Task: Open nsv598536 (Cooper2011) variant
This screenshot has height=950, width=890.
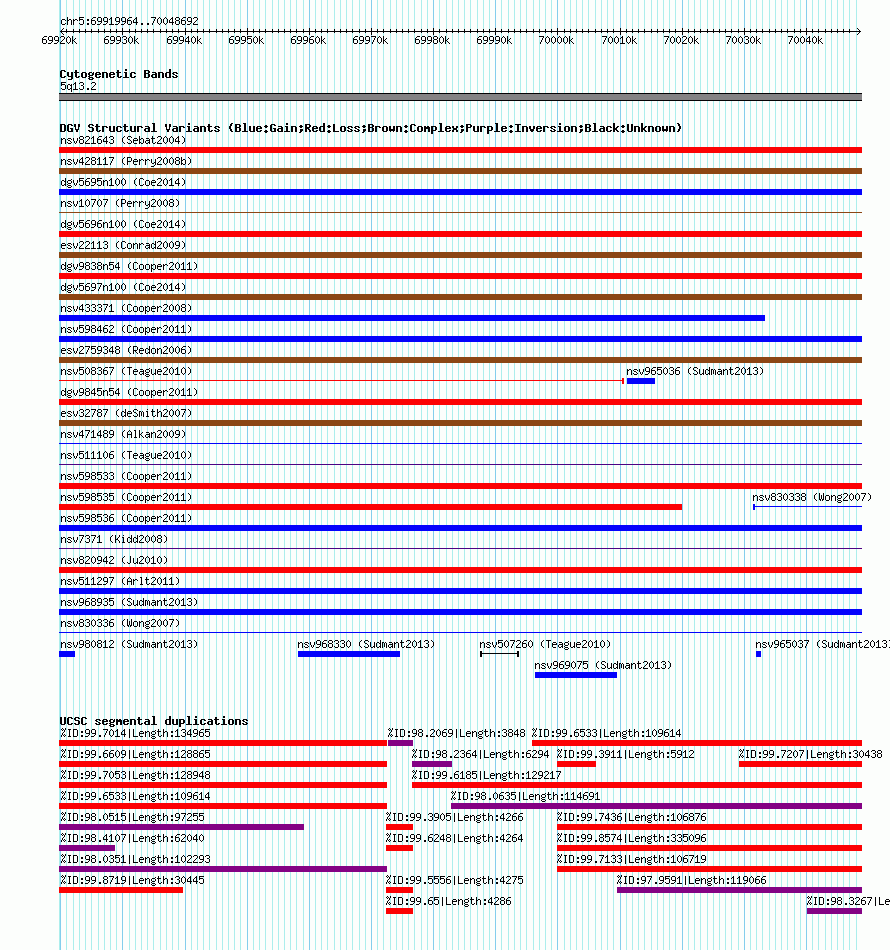Action: click(126, 519)
